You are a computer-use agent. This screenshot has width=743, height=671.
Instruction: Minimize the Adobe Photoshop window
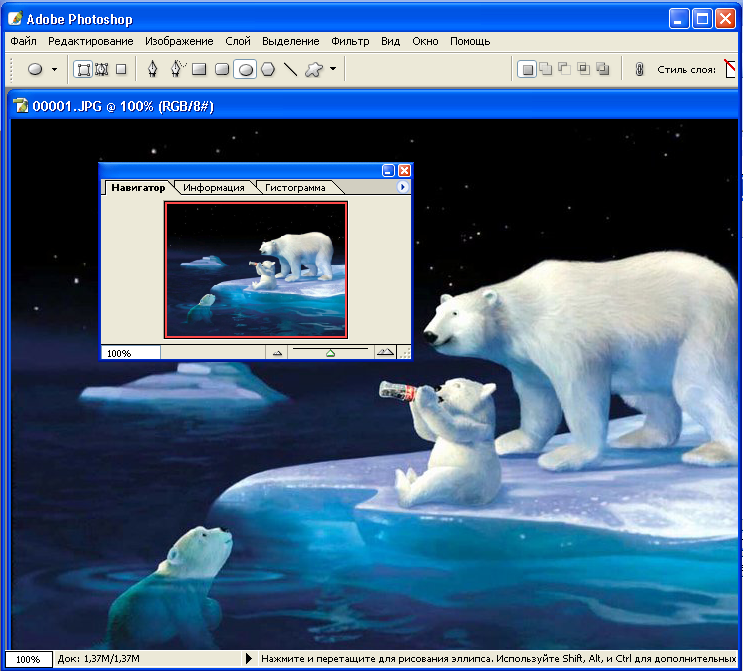coord(679,19)
